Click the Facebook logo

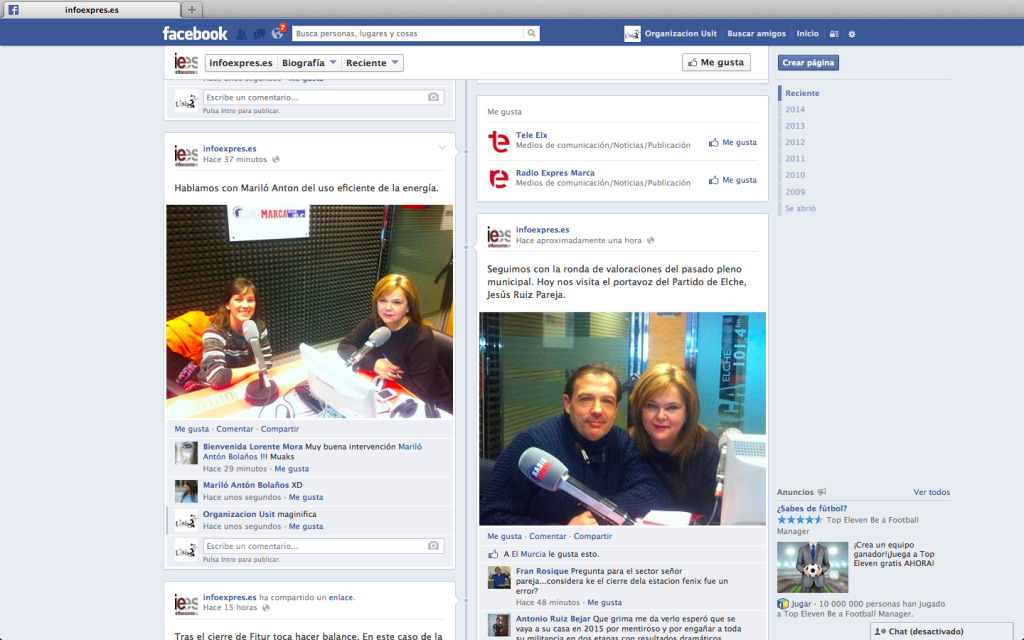[195, 33]
